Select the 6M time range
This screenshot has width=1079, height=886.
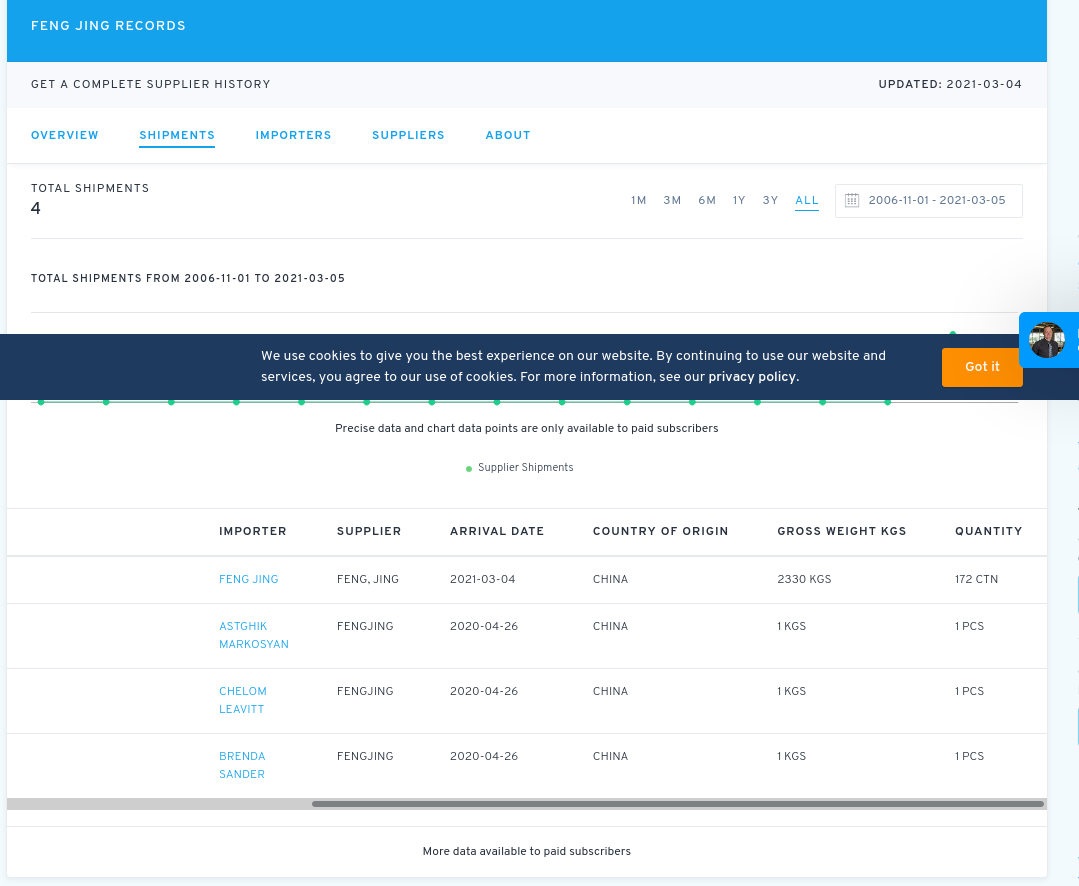tap(707, 200)
